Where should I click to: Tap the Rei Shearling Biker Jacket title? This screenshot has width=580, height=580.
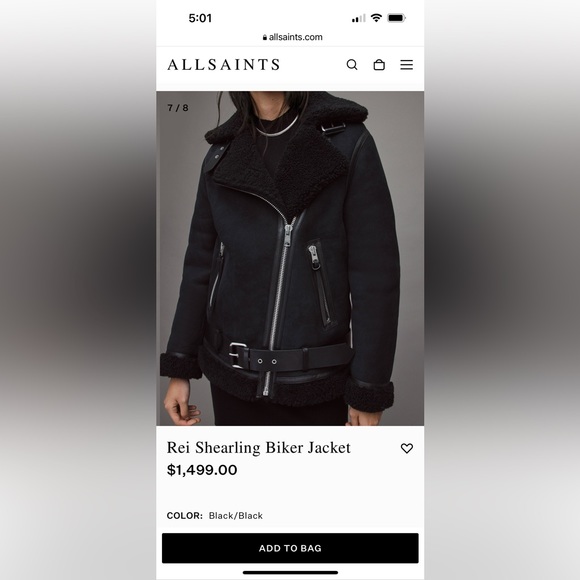[259, 448]
